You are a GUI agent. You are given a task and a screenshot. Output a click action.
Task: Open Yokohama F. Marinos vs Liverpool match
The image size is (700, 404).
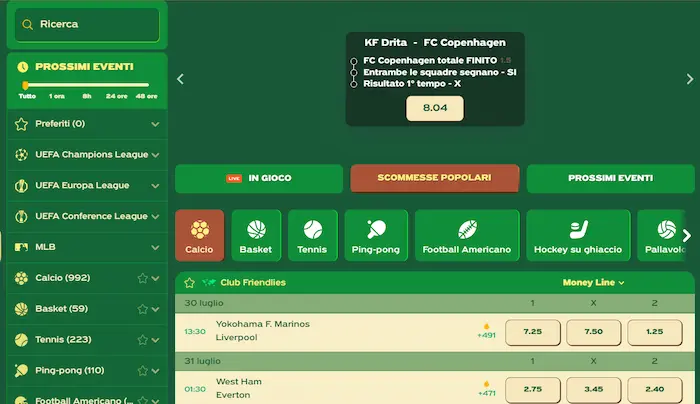[x=262, y=331]
